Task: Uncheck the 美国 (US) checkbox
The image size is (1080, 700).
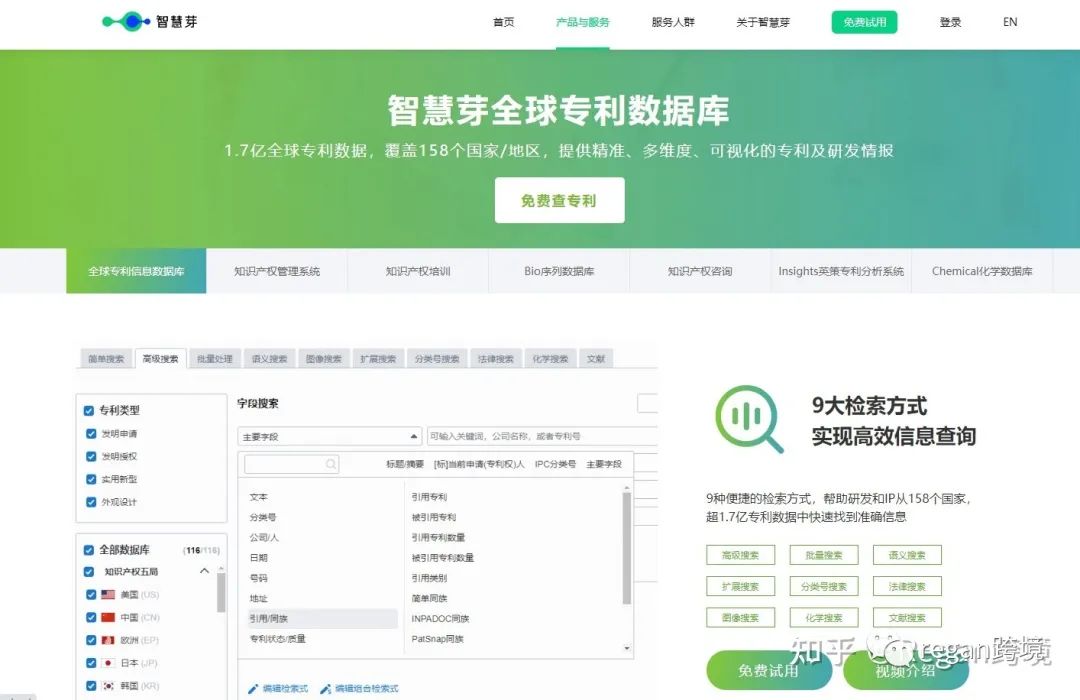Action: coord(91,595)
